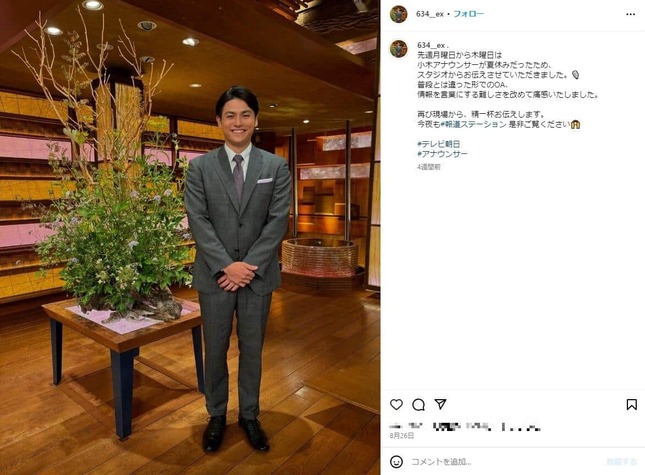The width and height of the screenshot is (645, 475).
Task: Follow the account via フォロー link
Action: (469, 14)
